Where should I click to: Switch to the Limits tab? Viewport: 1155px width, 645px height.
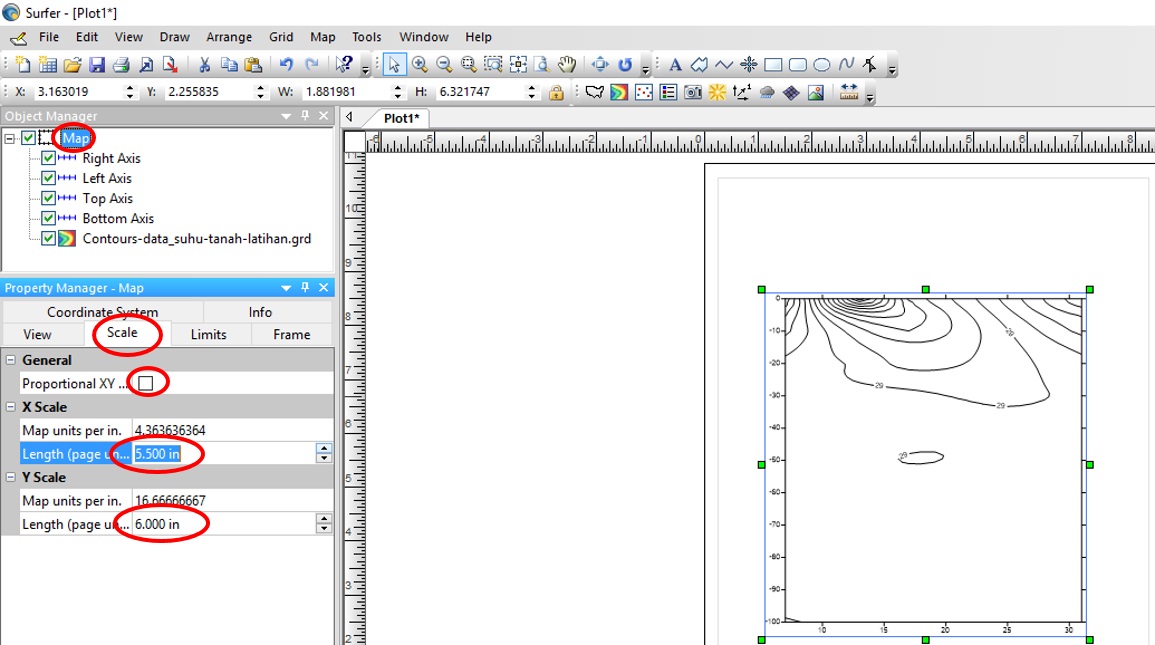pos(208,334)
